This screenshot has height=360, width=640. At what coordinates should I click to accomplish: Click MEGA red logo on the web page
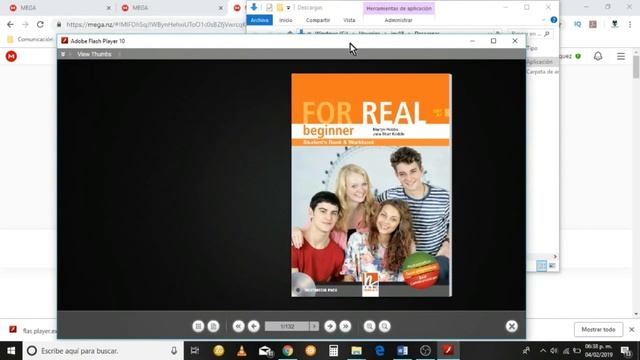pyautogui.click(x=11, y=56)
